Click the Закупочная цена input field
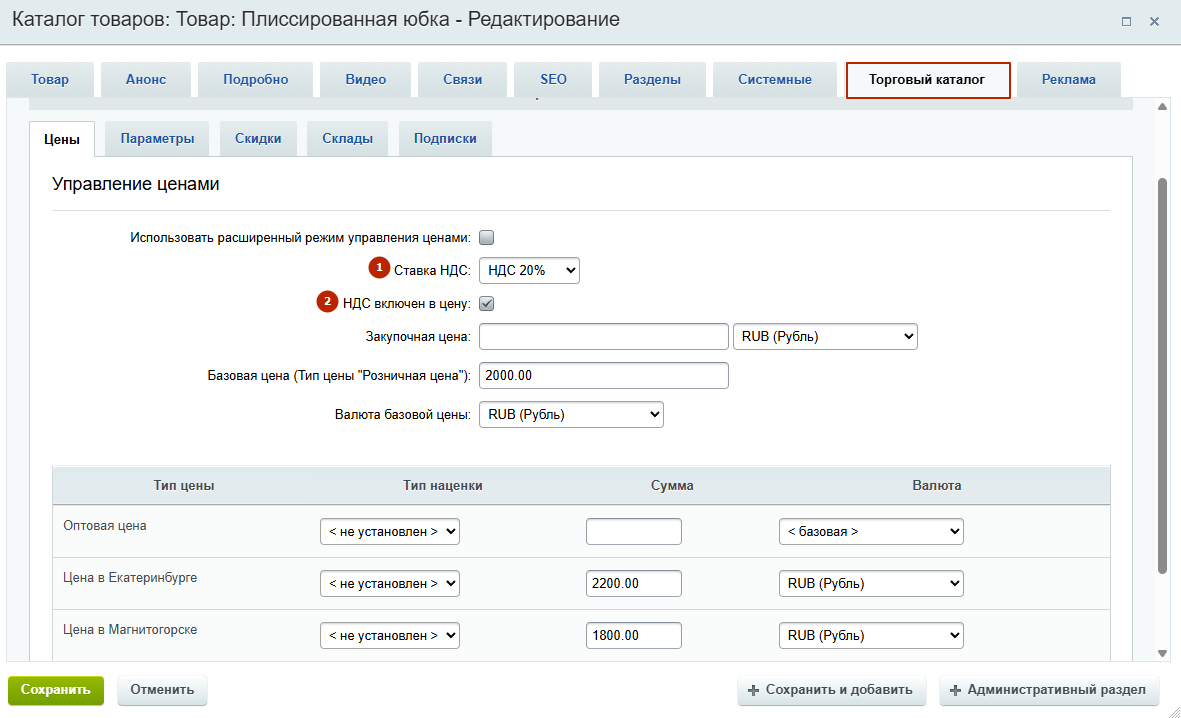Viewport: 1181px width, 718px height. coord(604,337)
